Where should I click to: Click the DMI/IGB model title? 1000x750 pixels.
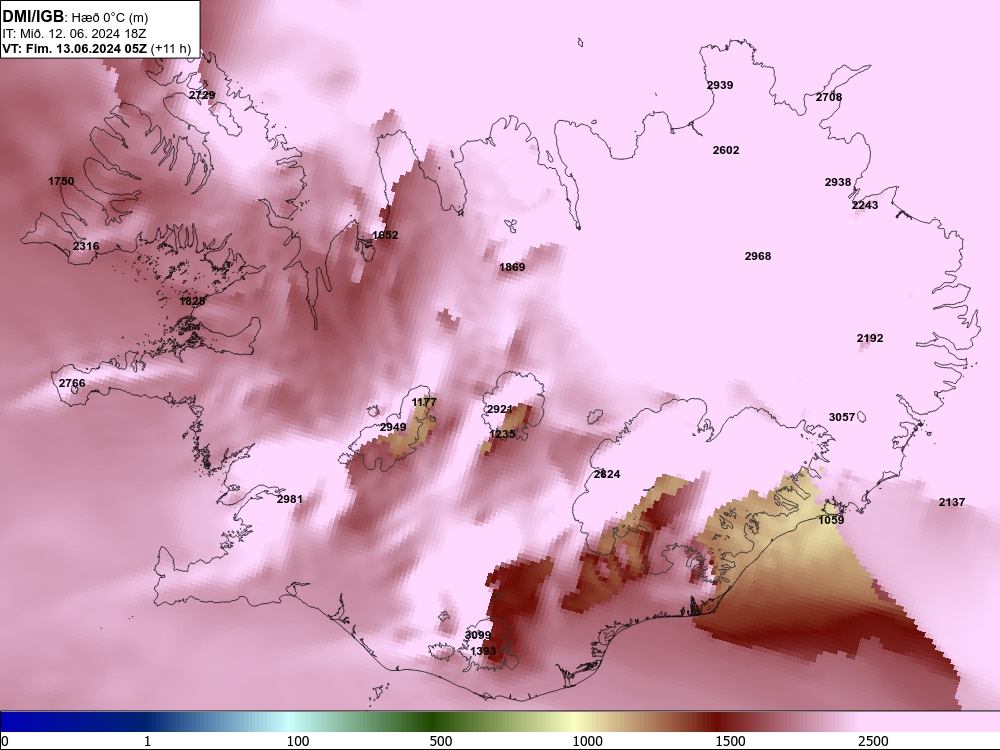[x=33, y=17]
